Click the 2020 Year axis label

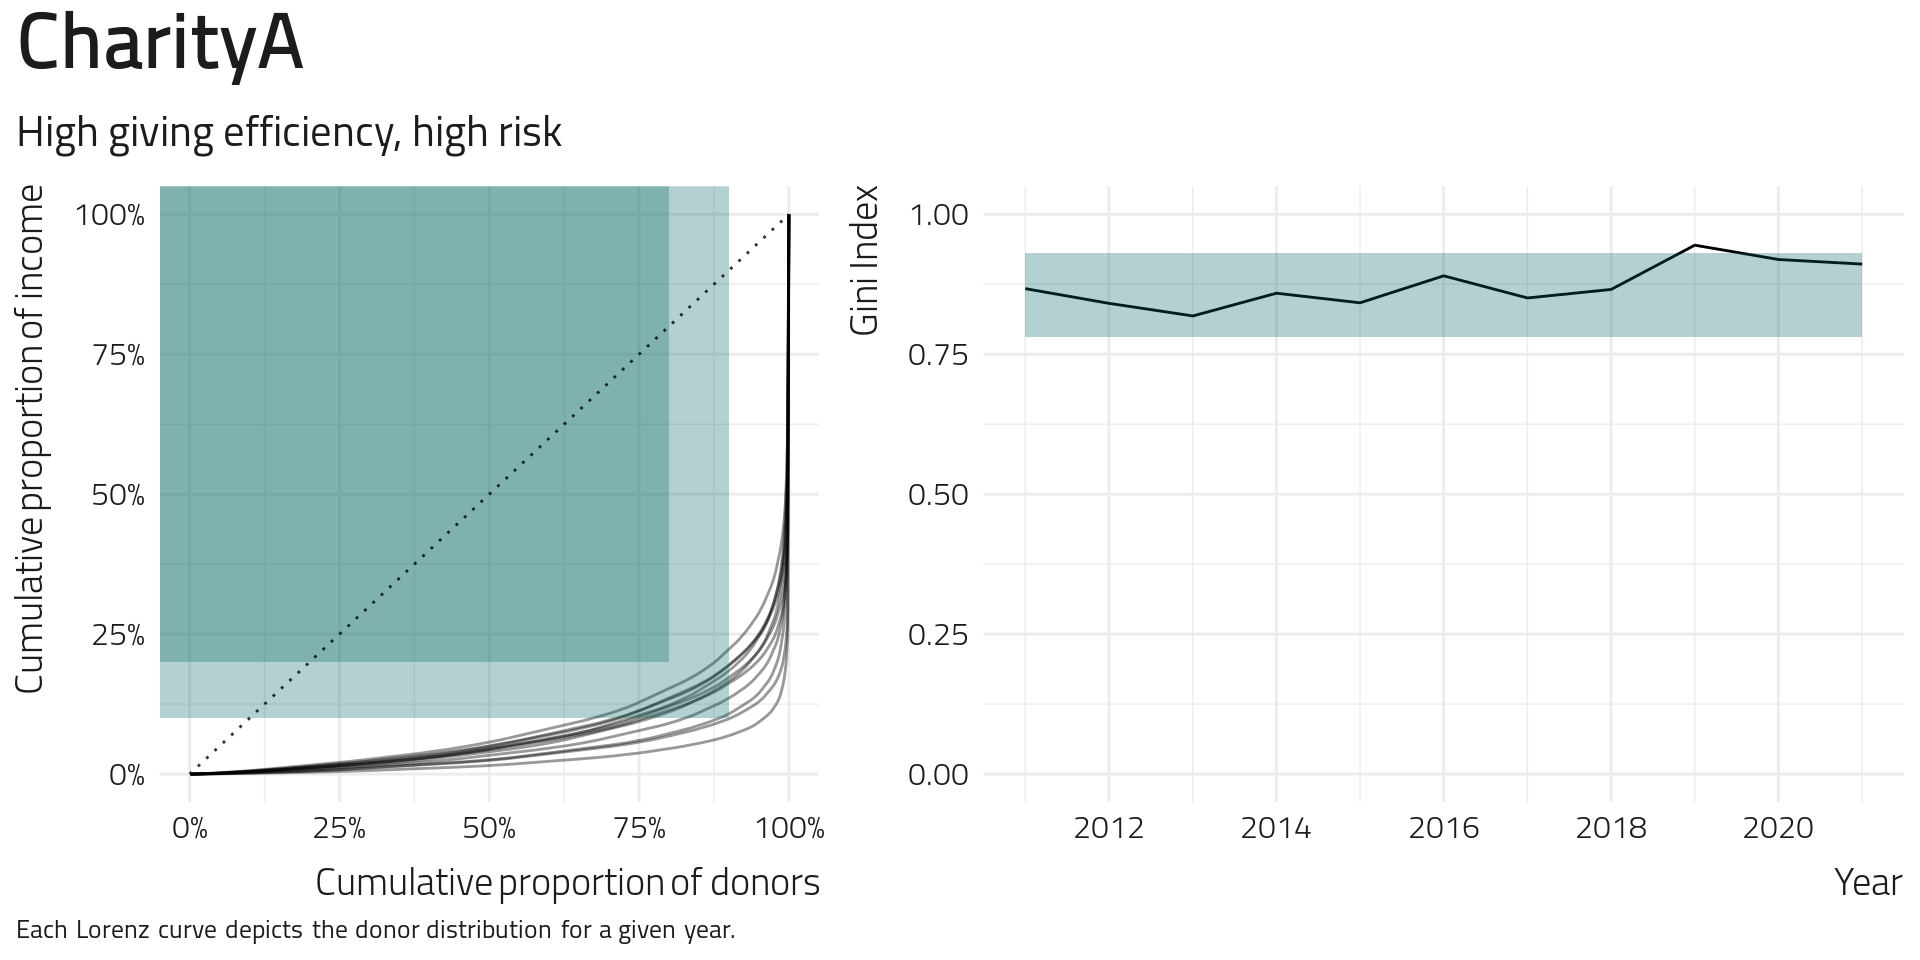(1777, 828)
